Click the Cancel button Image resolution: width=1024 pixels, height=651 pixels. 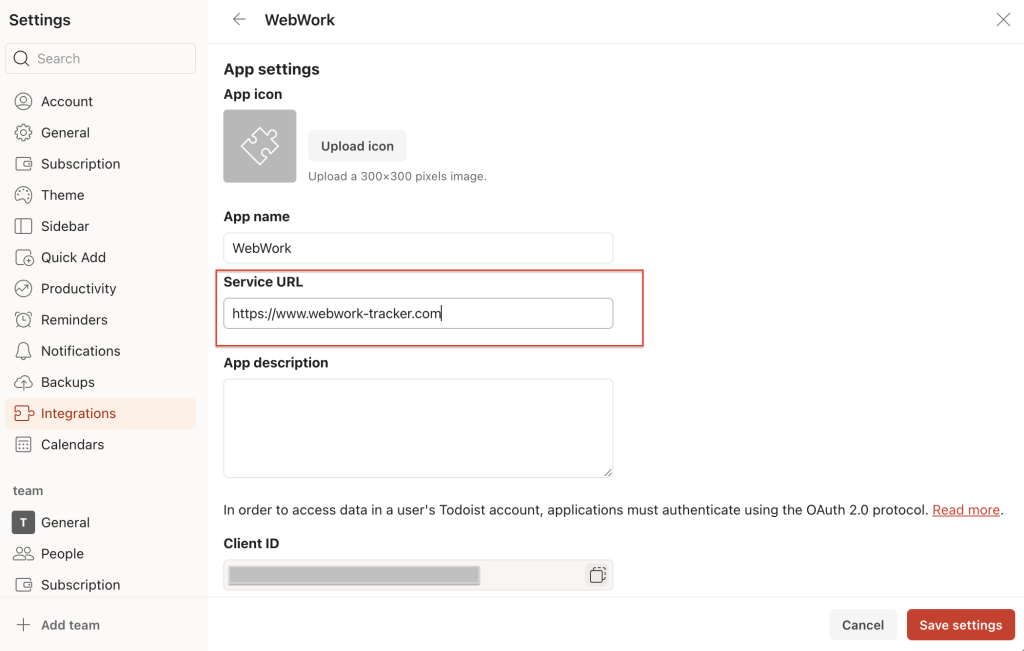coord(863,625)
